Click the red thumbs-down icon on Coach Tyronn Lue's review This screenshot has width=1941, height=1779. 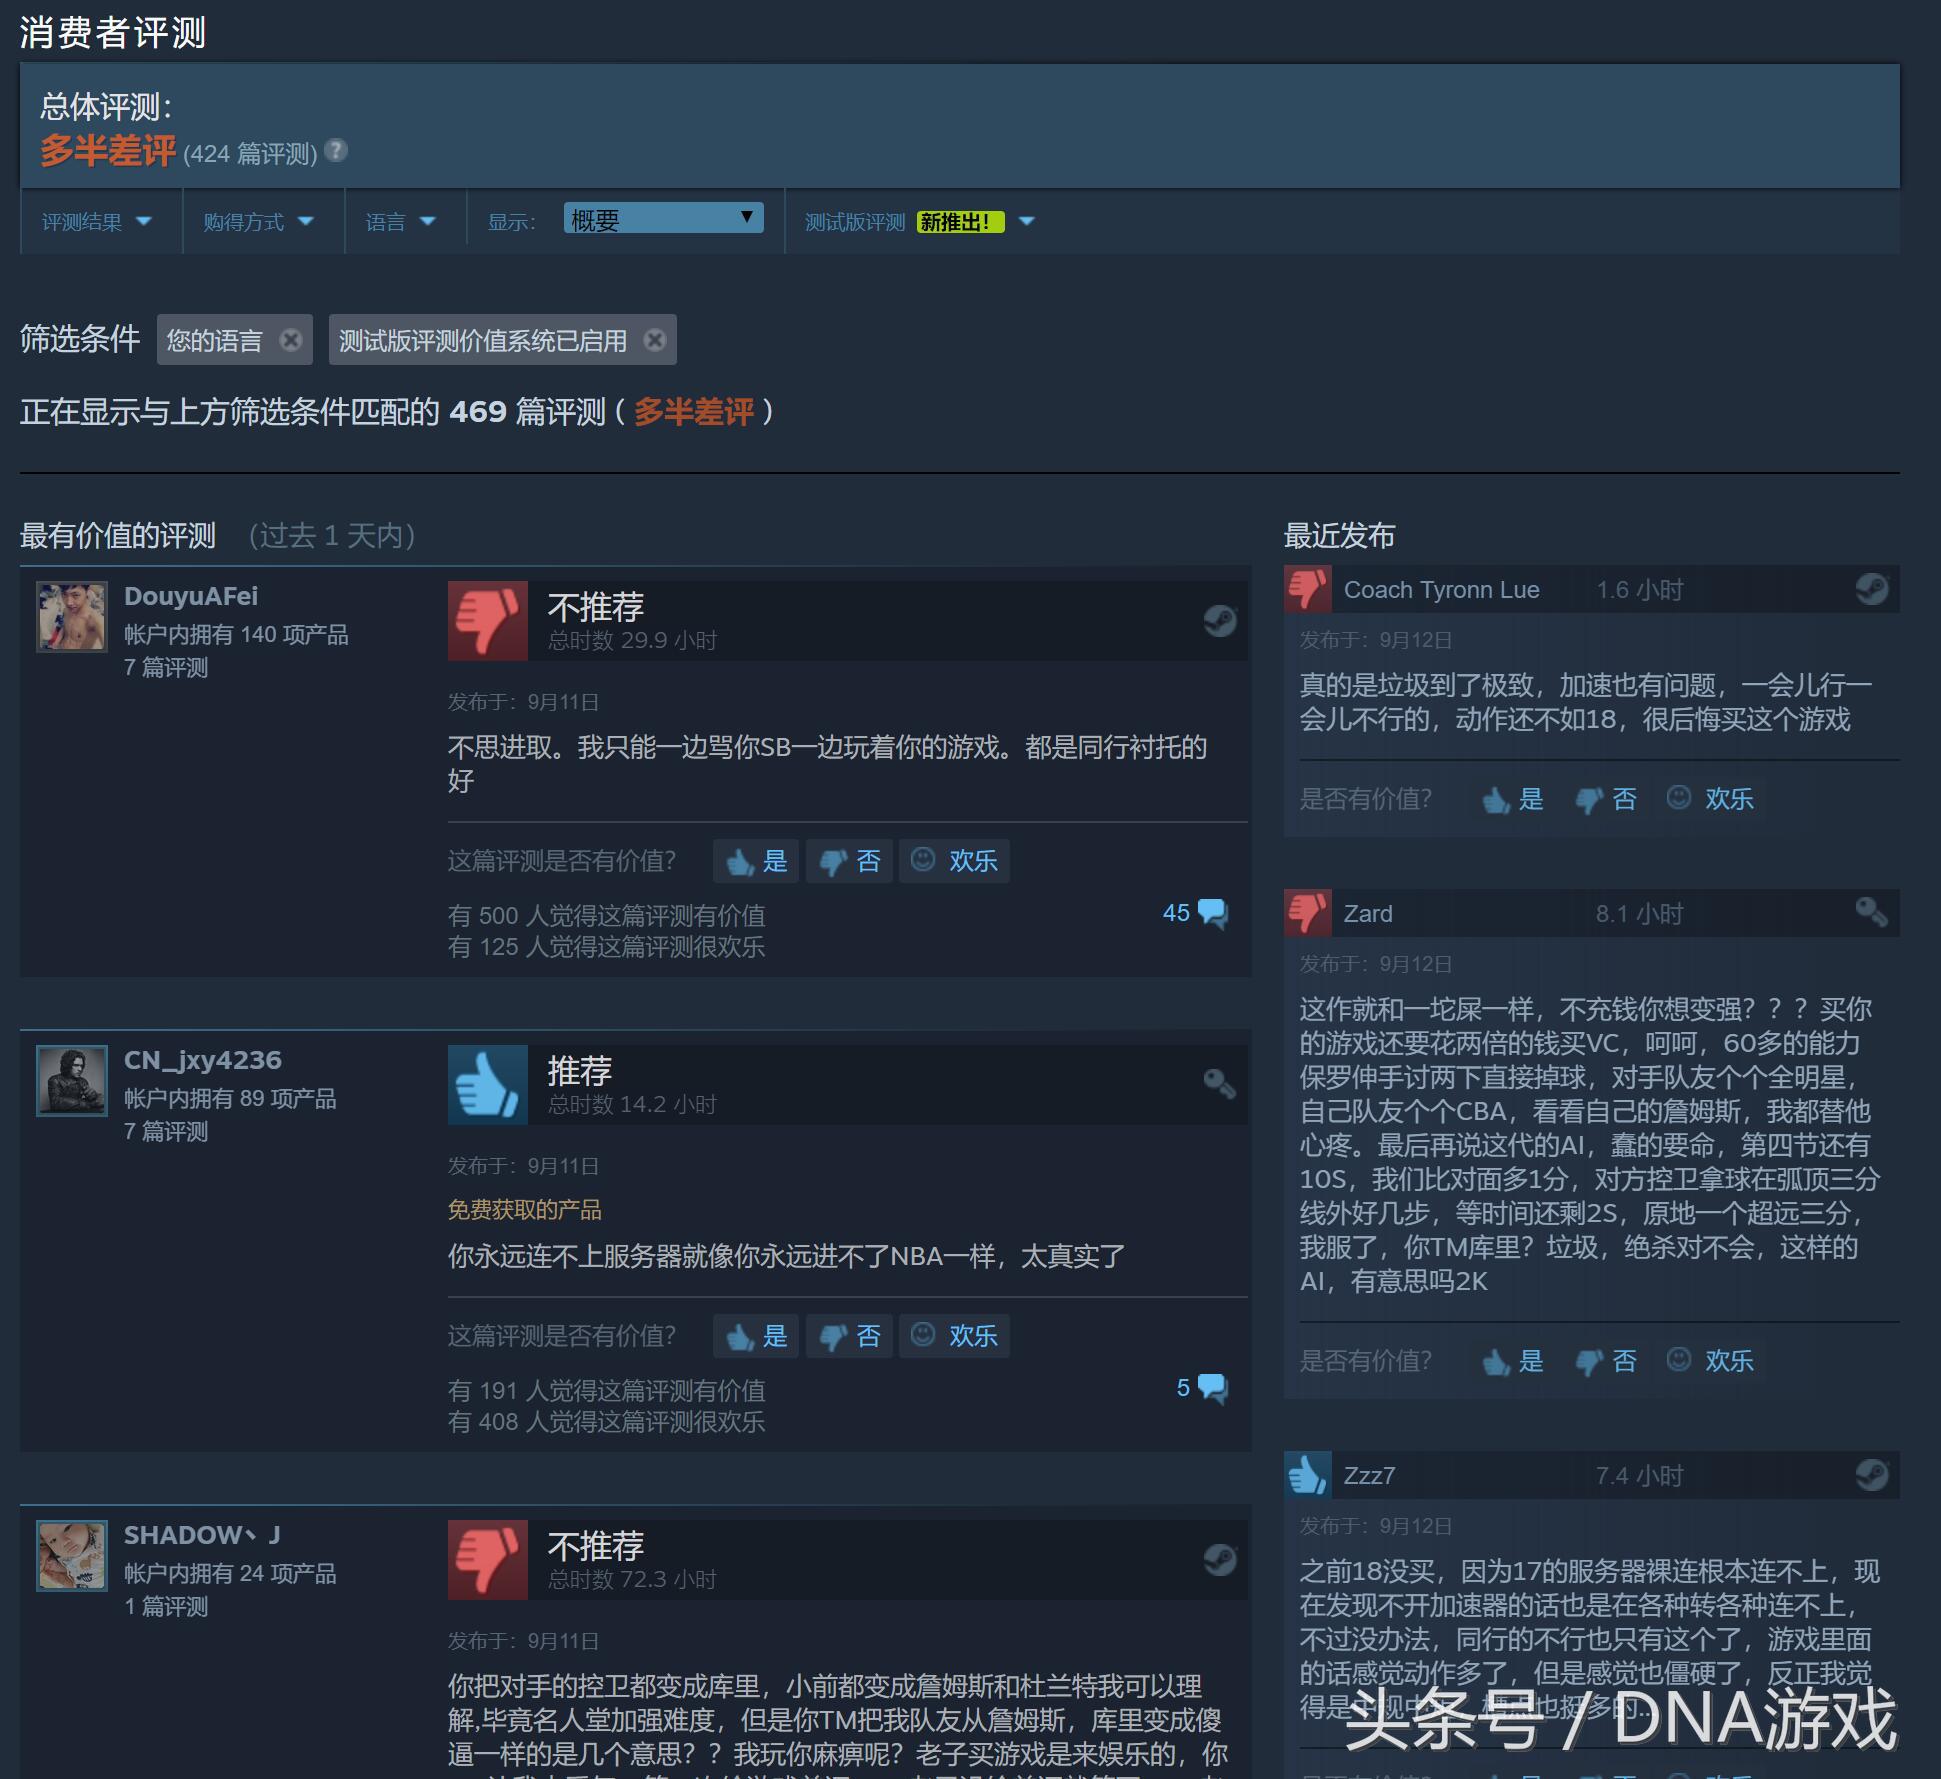coord(1307,589)
